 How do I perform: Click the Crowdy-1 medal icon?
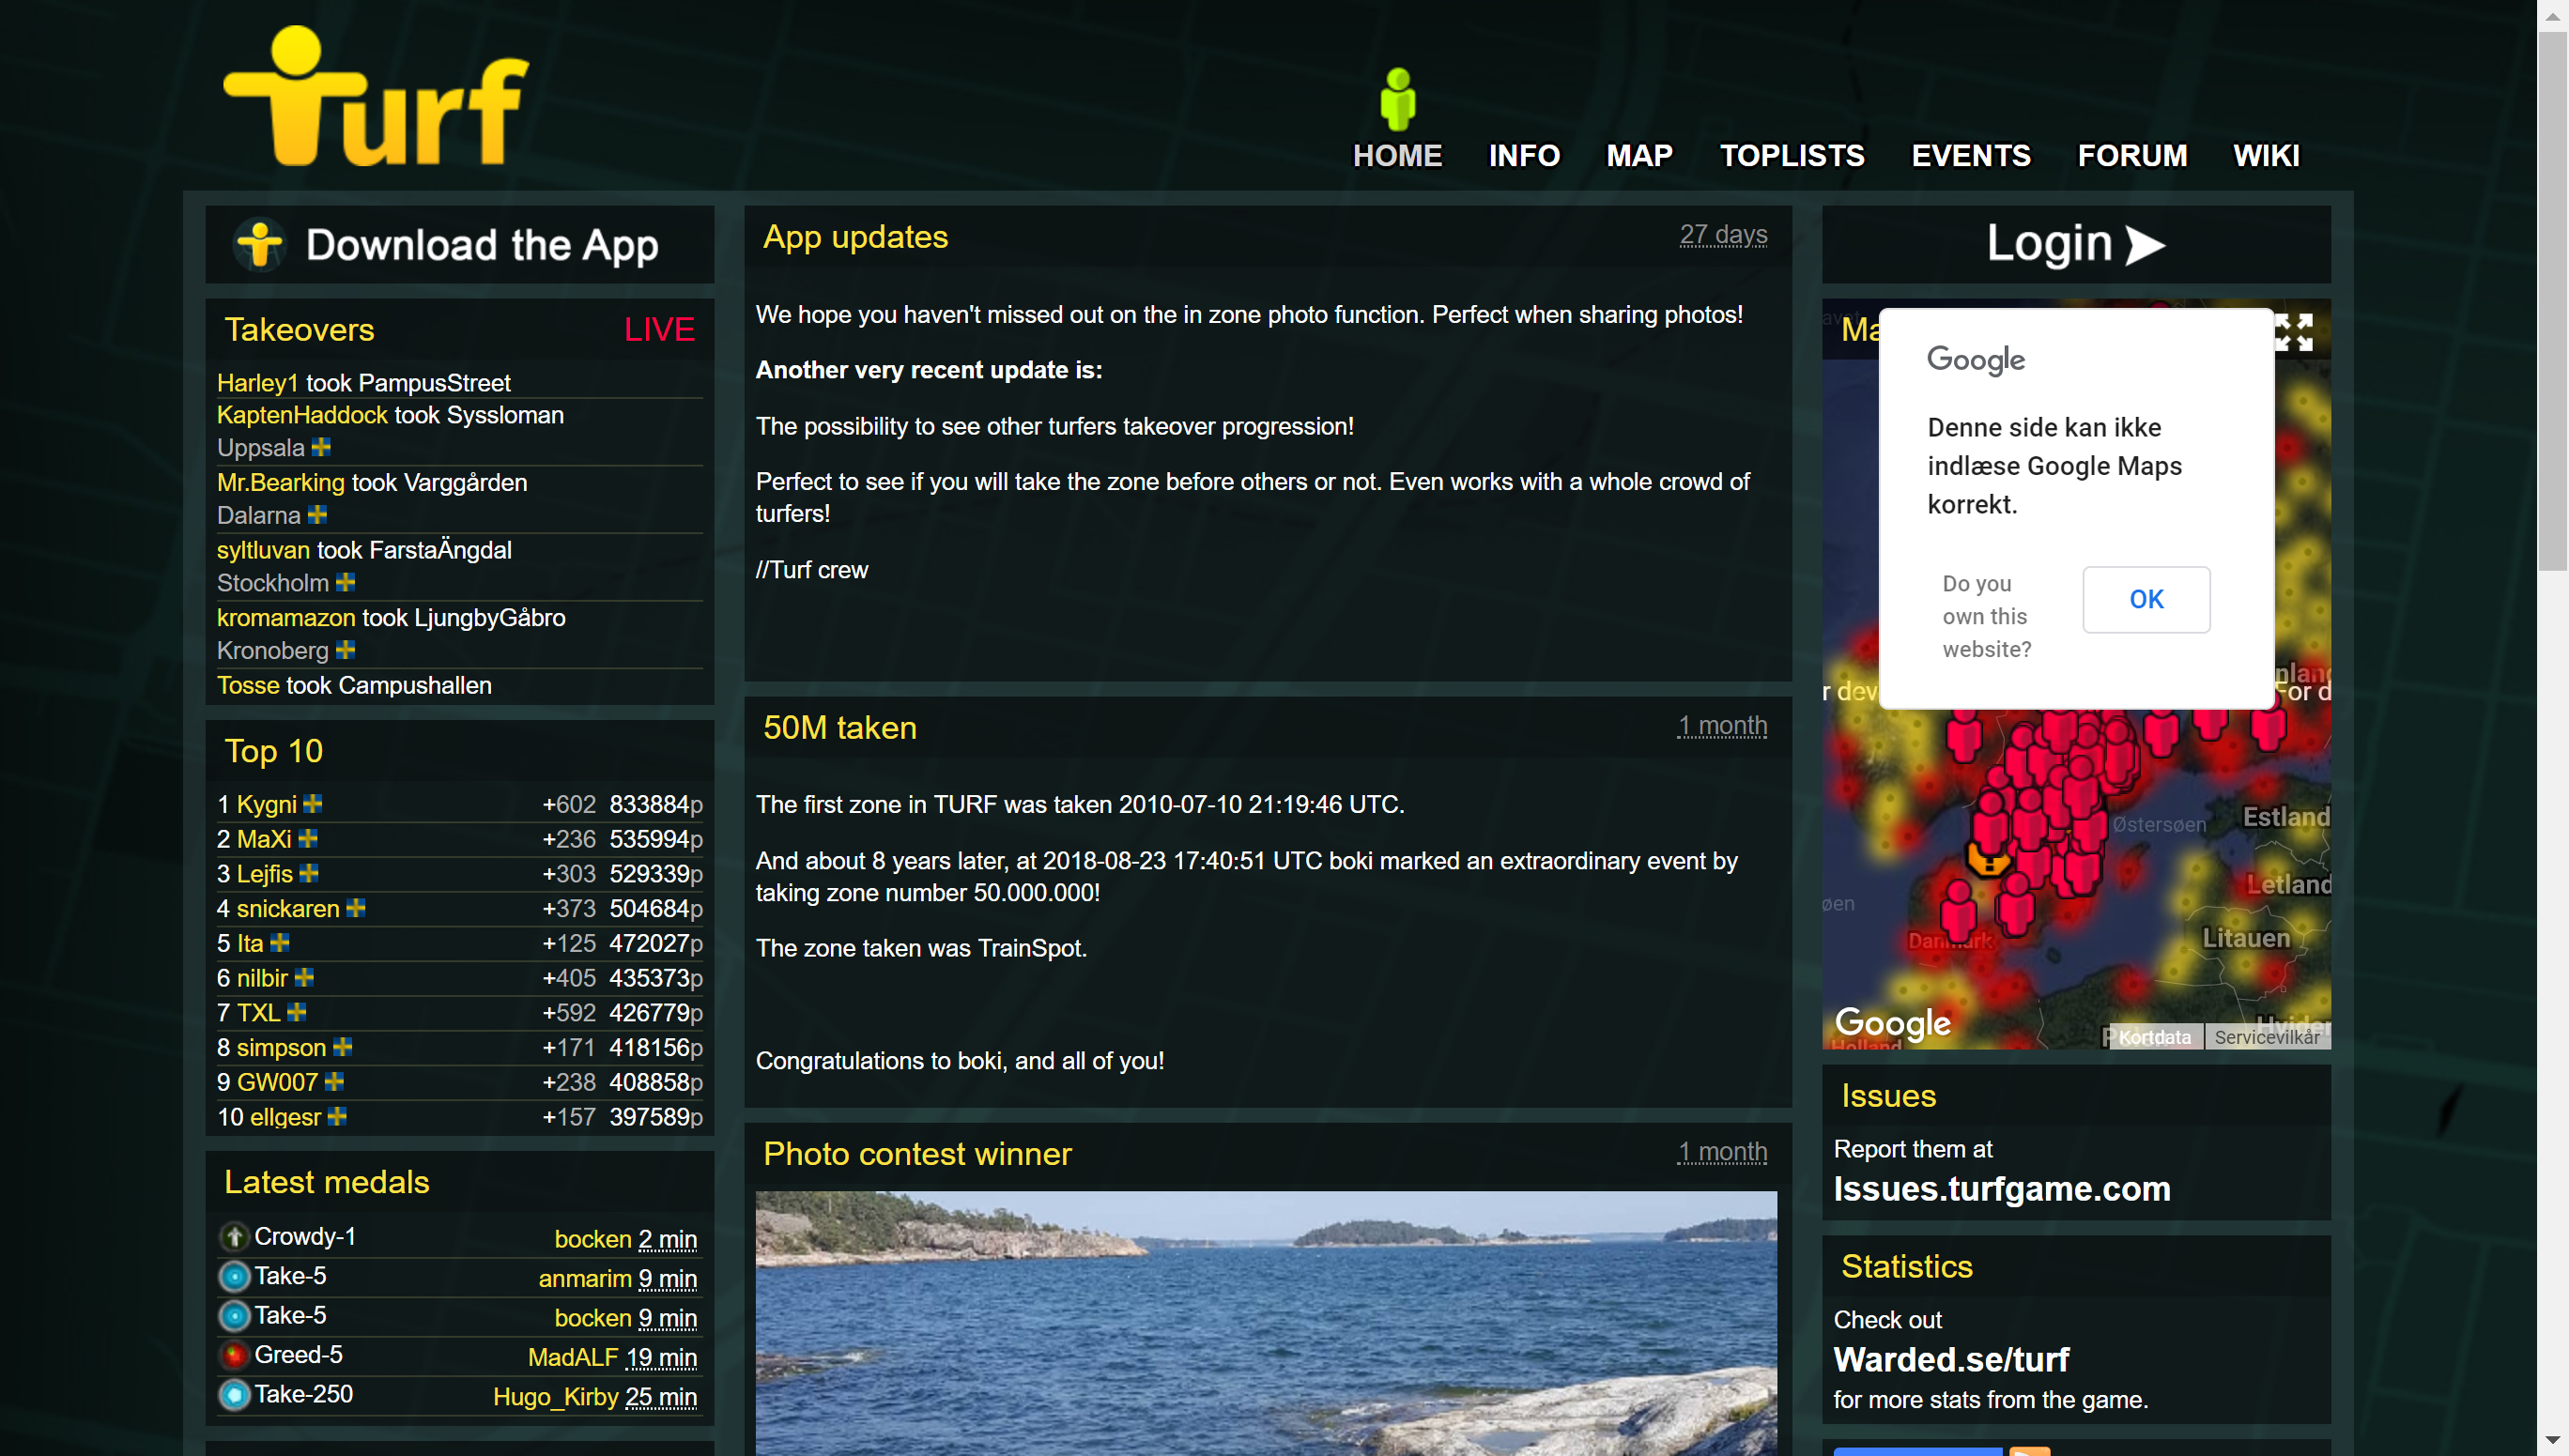(234, 1237)
